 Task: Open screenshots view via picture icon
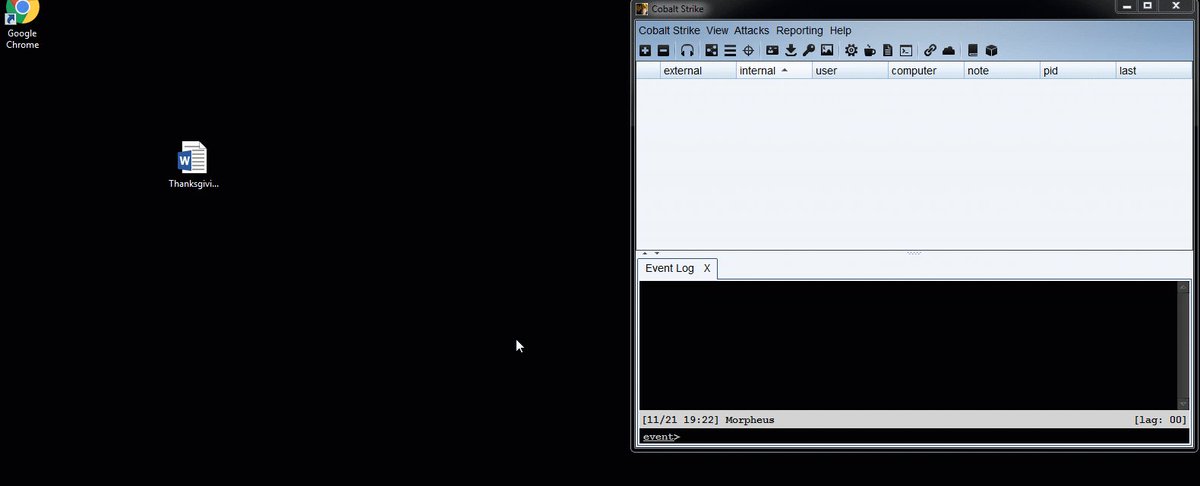tap(827, 50)
